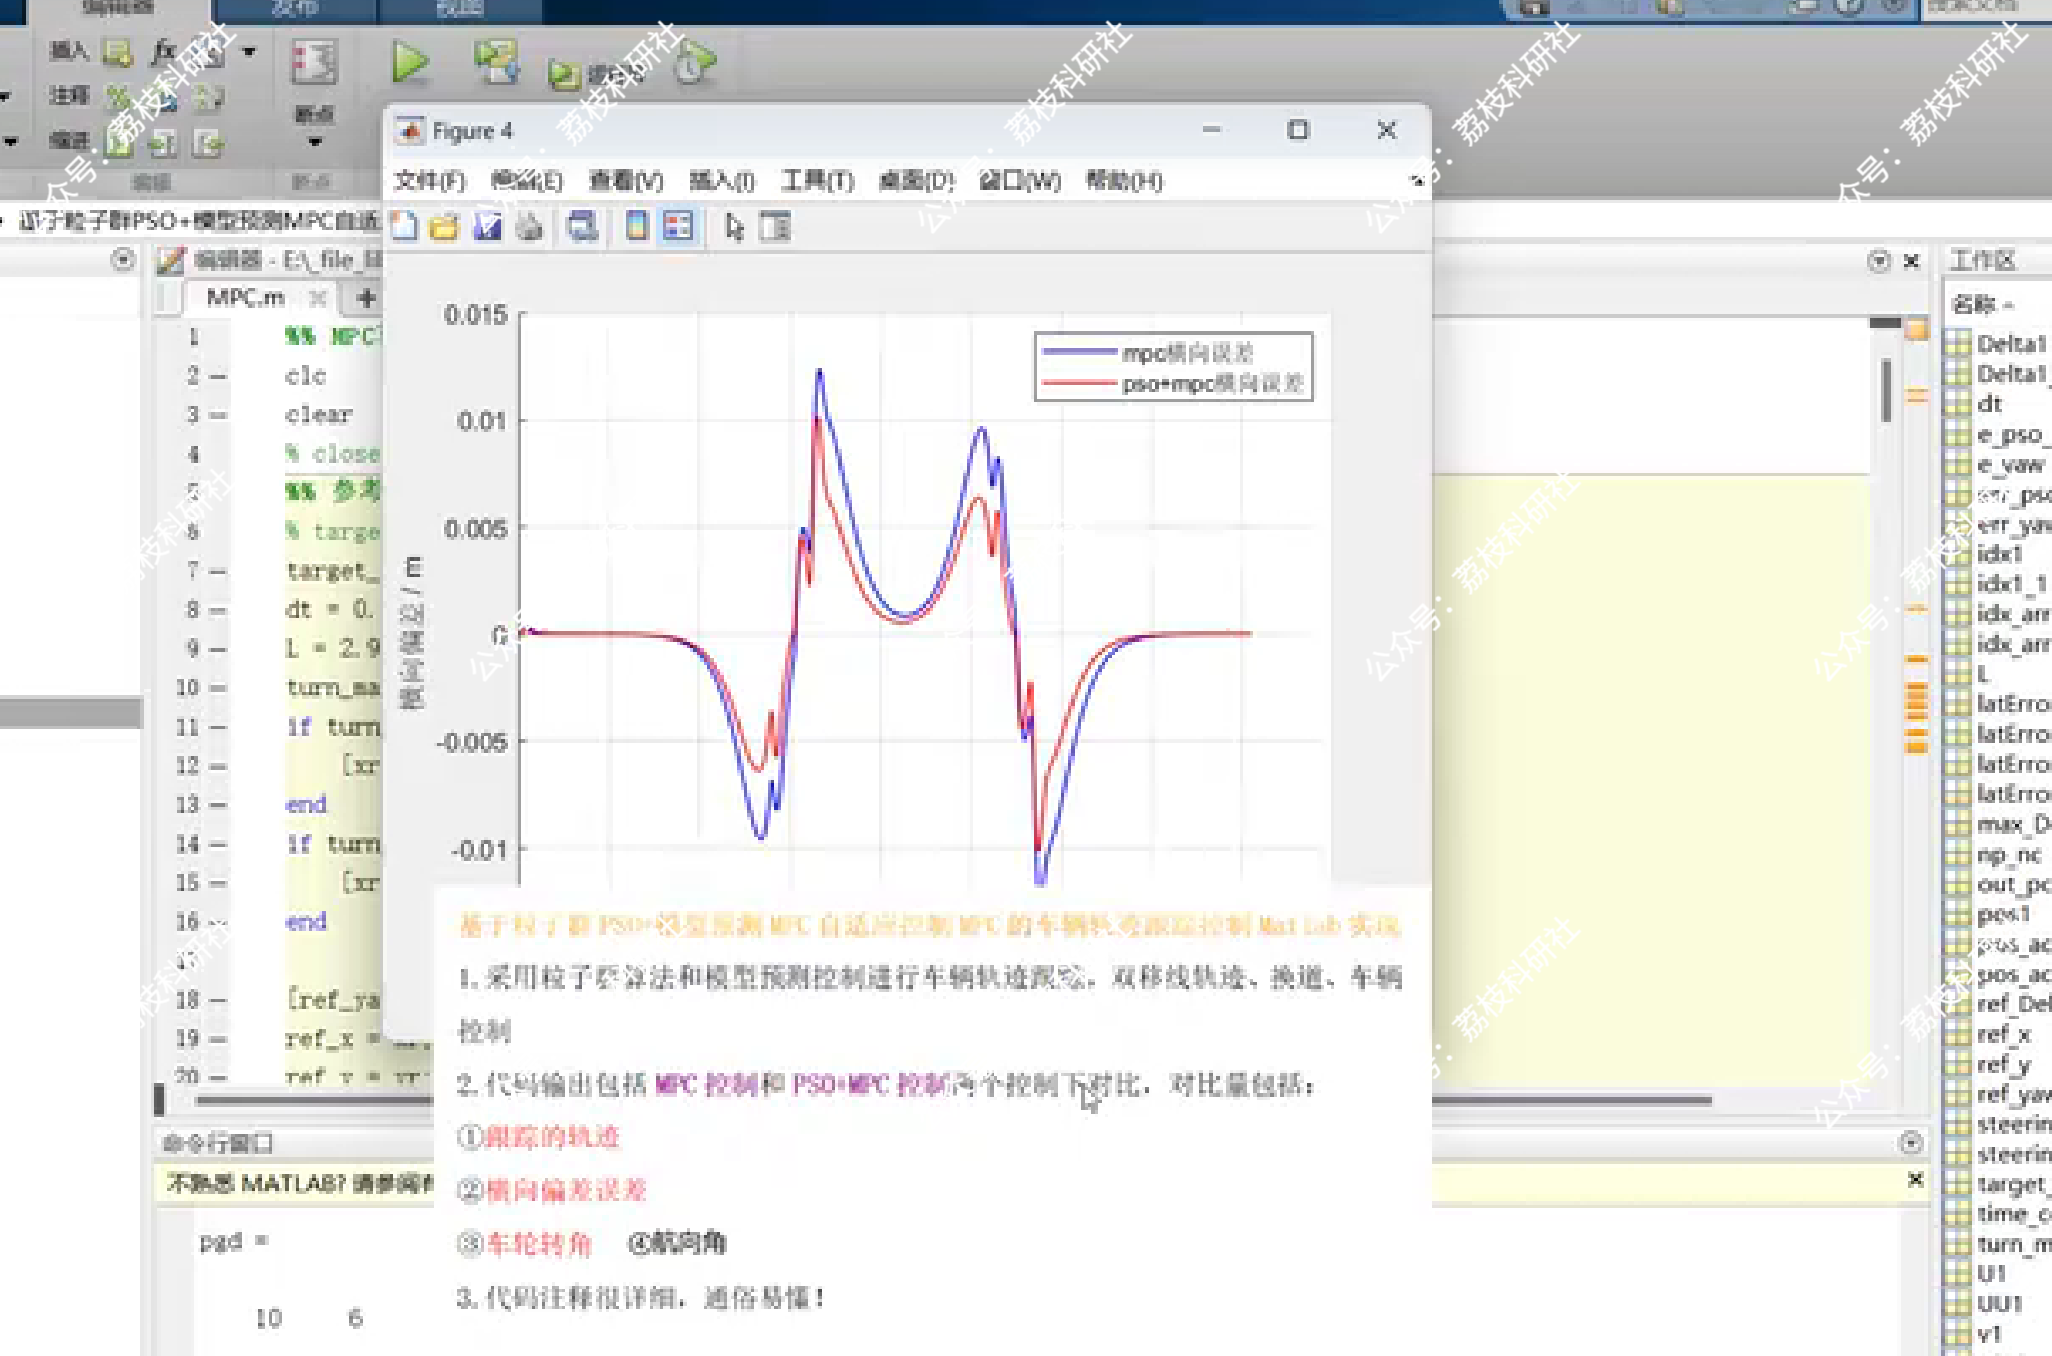Click New Figure icon in figure toolbar
Image resolution: width=2052 pixels, height=1356 pixels.
[404, 227]
